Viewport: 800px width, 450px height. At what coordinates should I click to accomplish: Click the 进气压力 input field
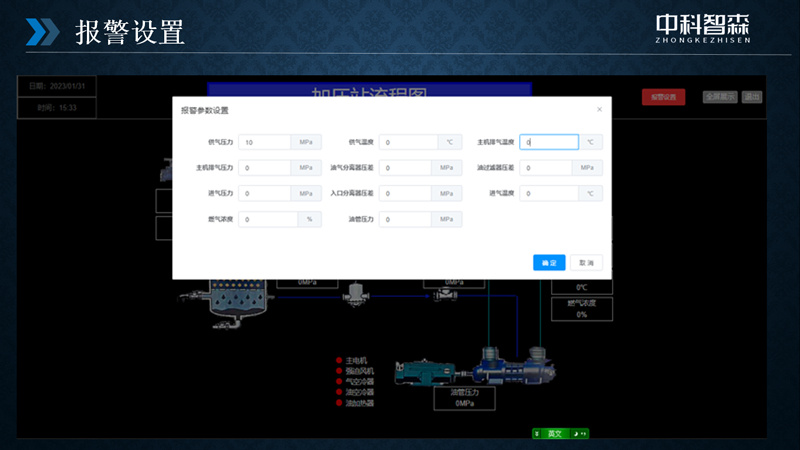[x=264, y=193]
